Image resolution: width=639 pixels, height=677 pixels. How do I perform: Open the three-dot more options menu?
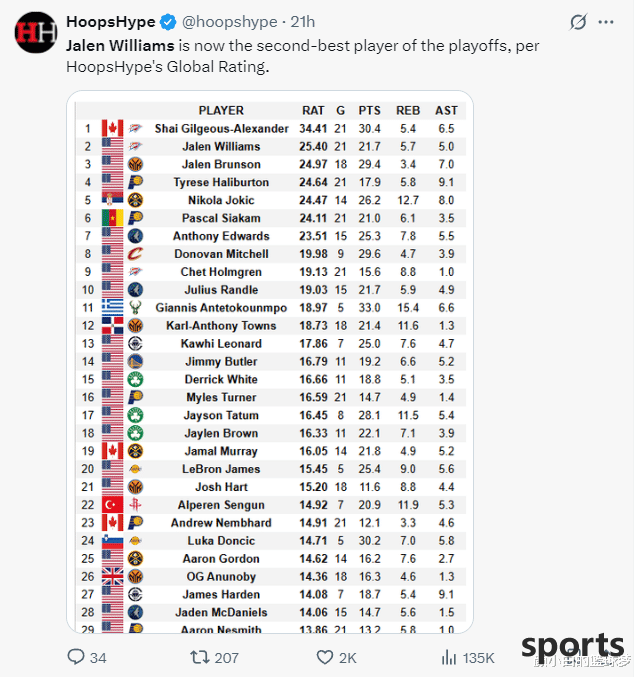click(x=606, y=22)
